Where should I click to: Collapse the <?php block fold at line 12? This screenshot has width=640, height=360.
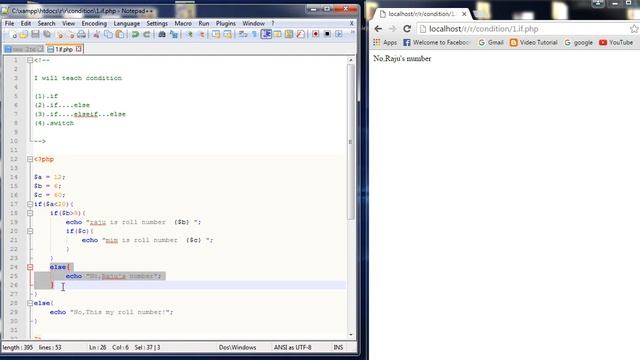coord(30,159)
